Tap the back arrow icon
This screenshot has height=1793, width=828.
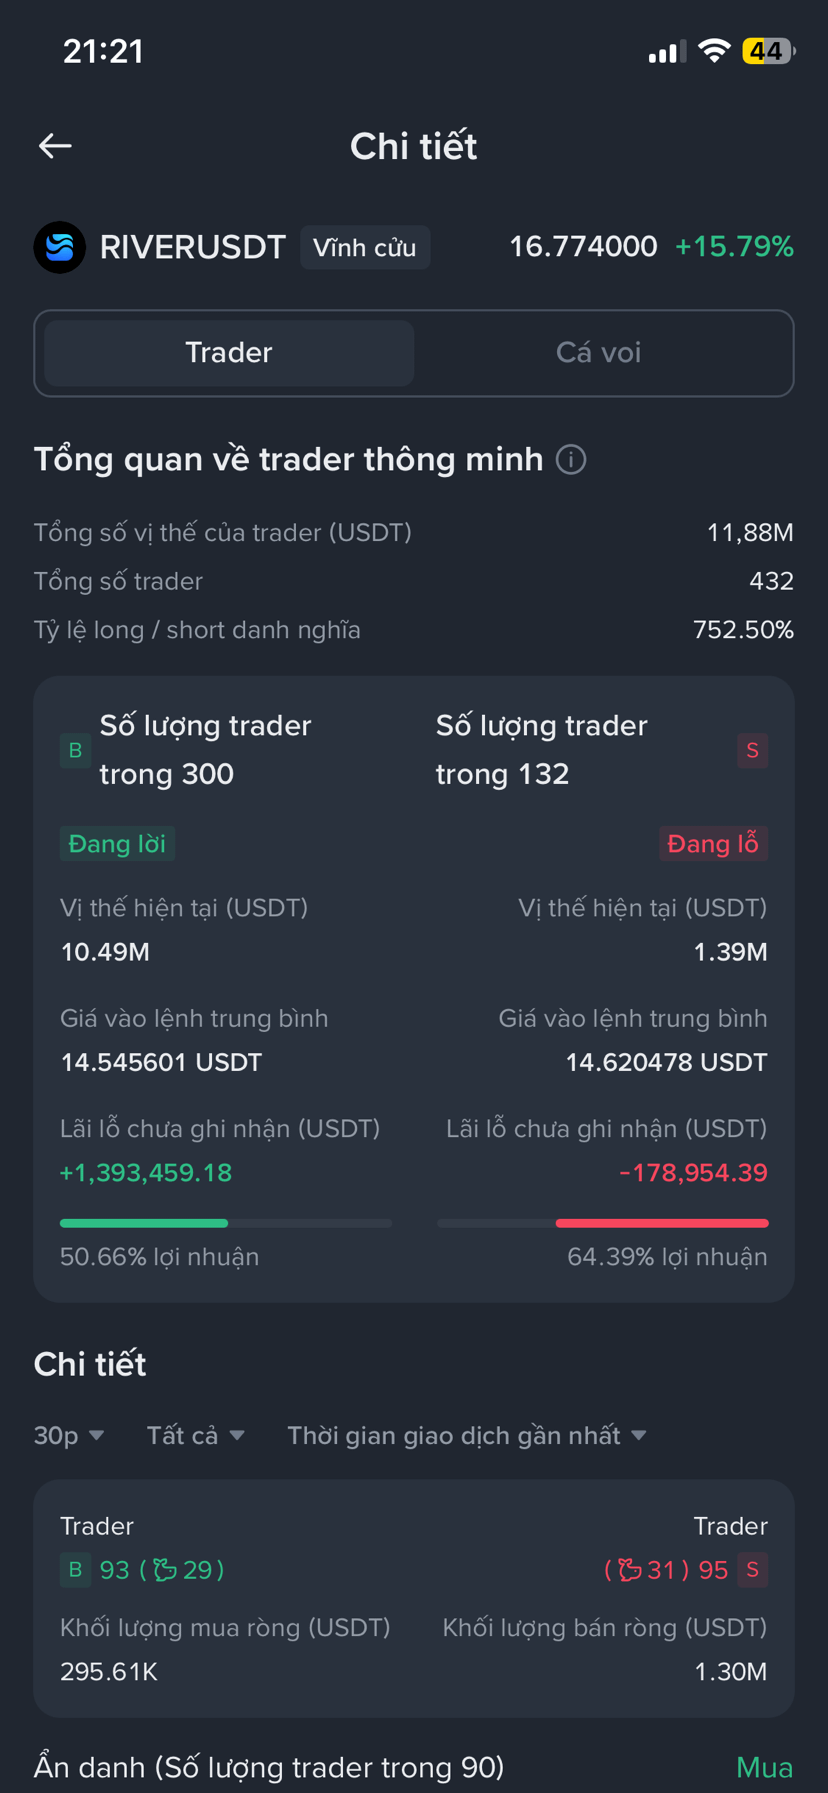[55, 146]
